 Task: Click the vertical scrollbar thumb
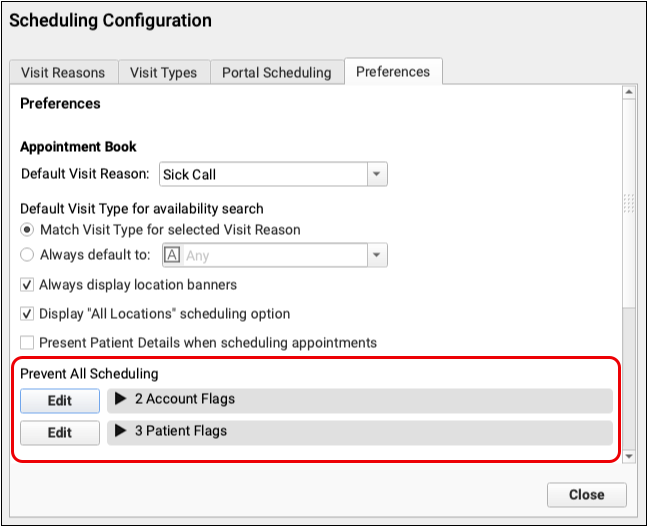click(629, 205)
